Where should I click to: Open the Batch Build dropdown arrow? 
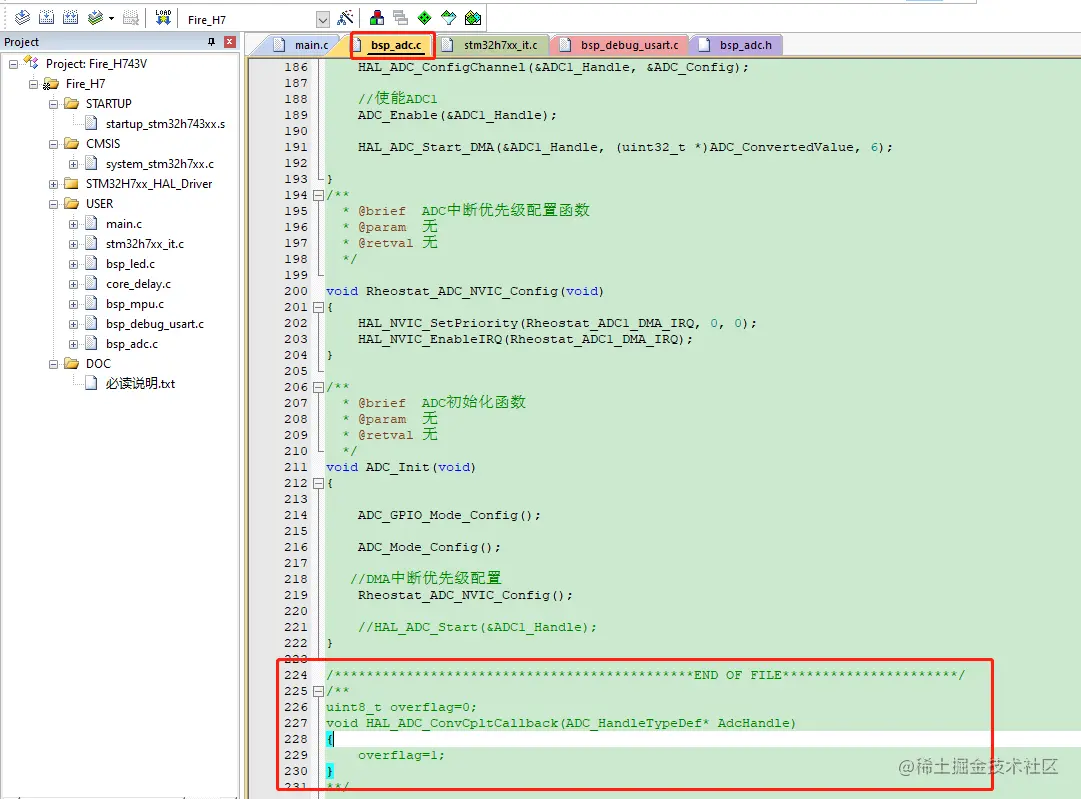click(x=111, y=19)
